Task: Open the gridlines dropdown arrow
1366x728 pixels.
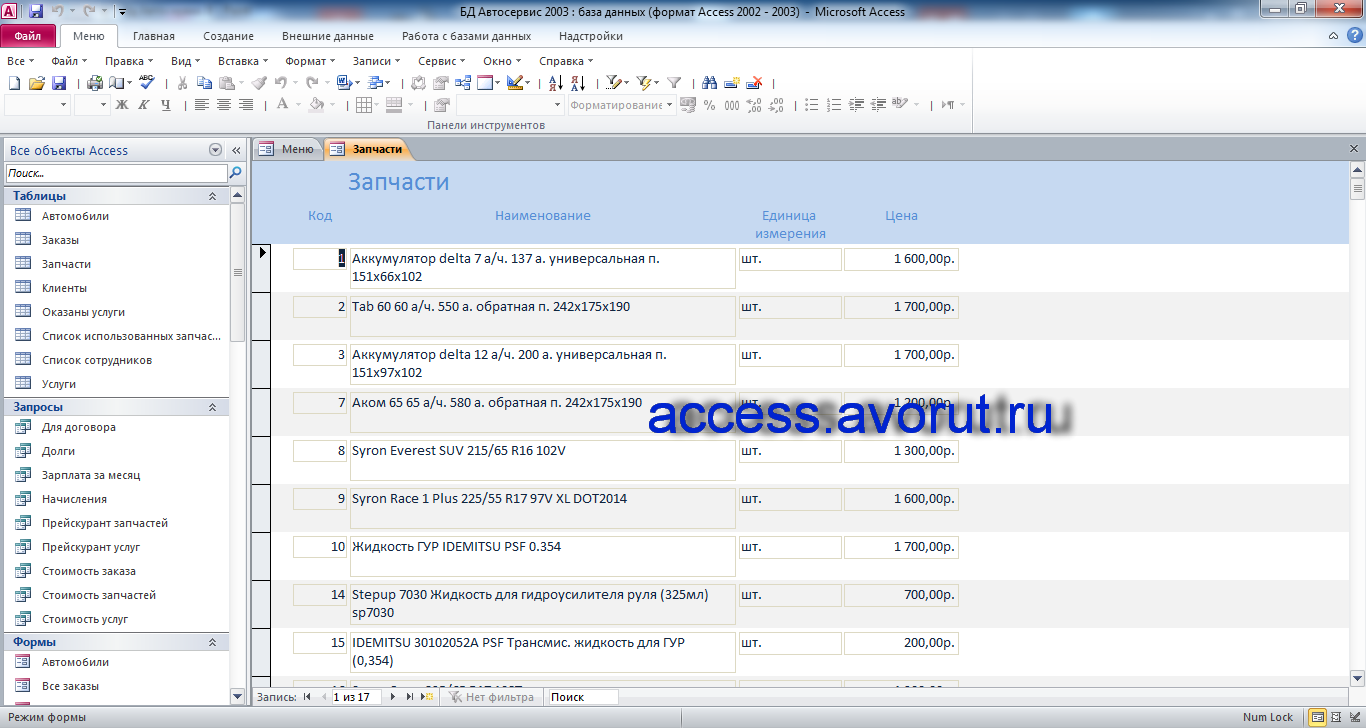Action: pos(377,104)
